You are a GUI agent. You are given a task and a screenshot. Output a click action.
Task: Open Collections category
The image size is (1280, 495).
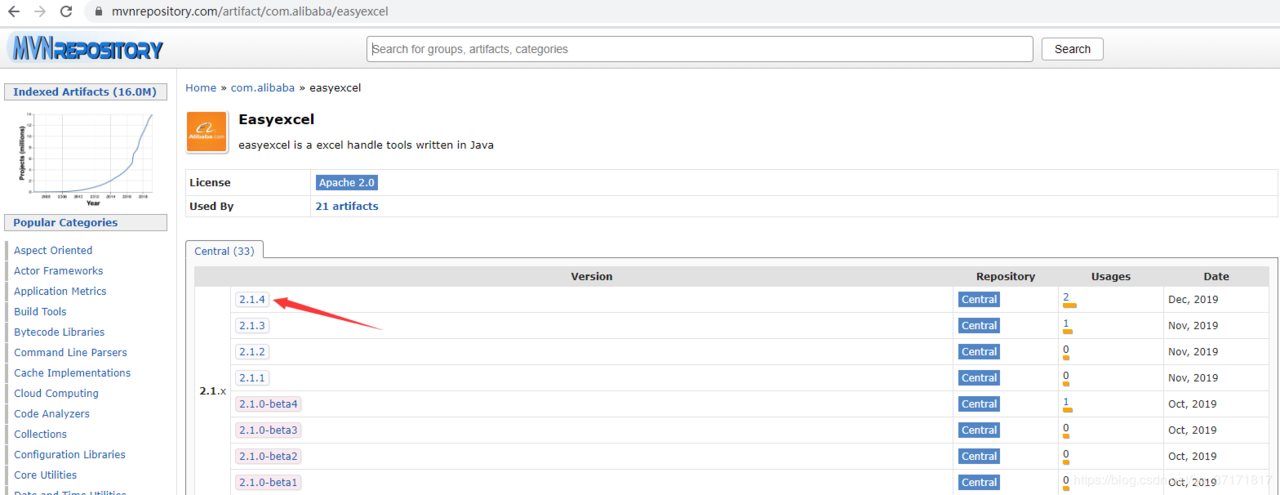click(x=40, y=434)
